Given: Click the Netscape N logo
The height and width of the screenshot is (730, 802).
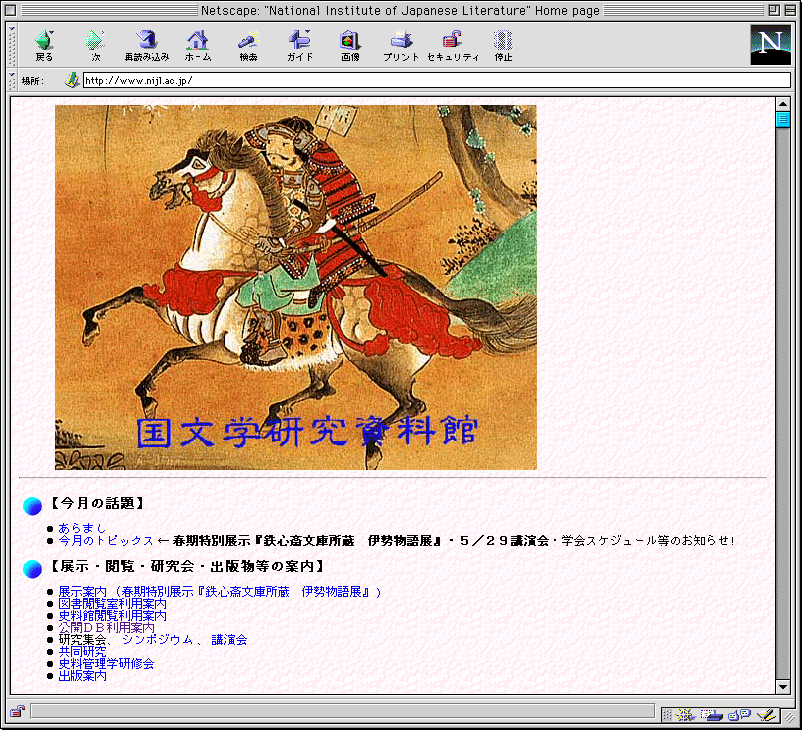Looking at the screenshot, I should [770, 45].
